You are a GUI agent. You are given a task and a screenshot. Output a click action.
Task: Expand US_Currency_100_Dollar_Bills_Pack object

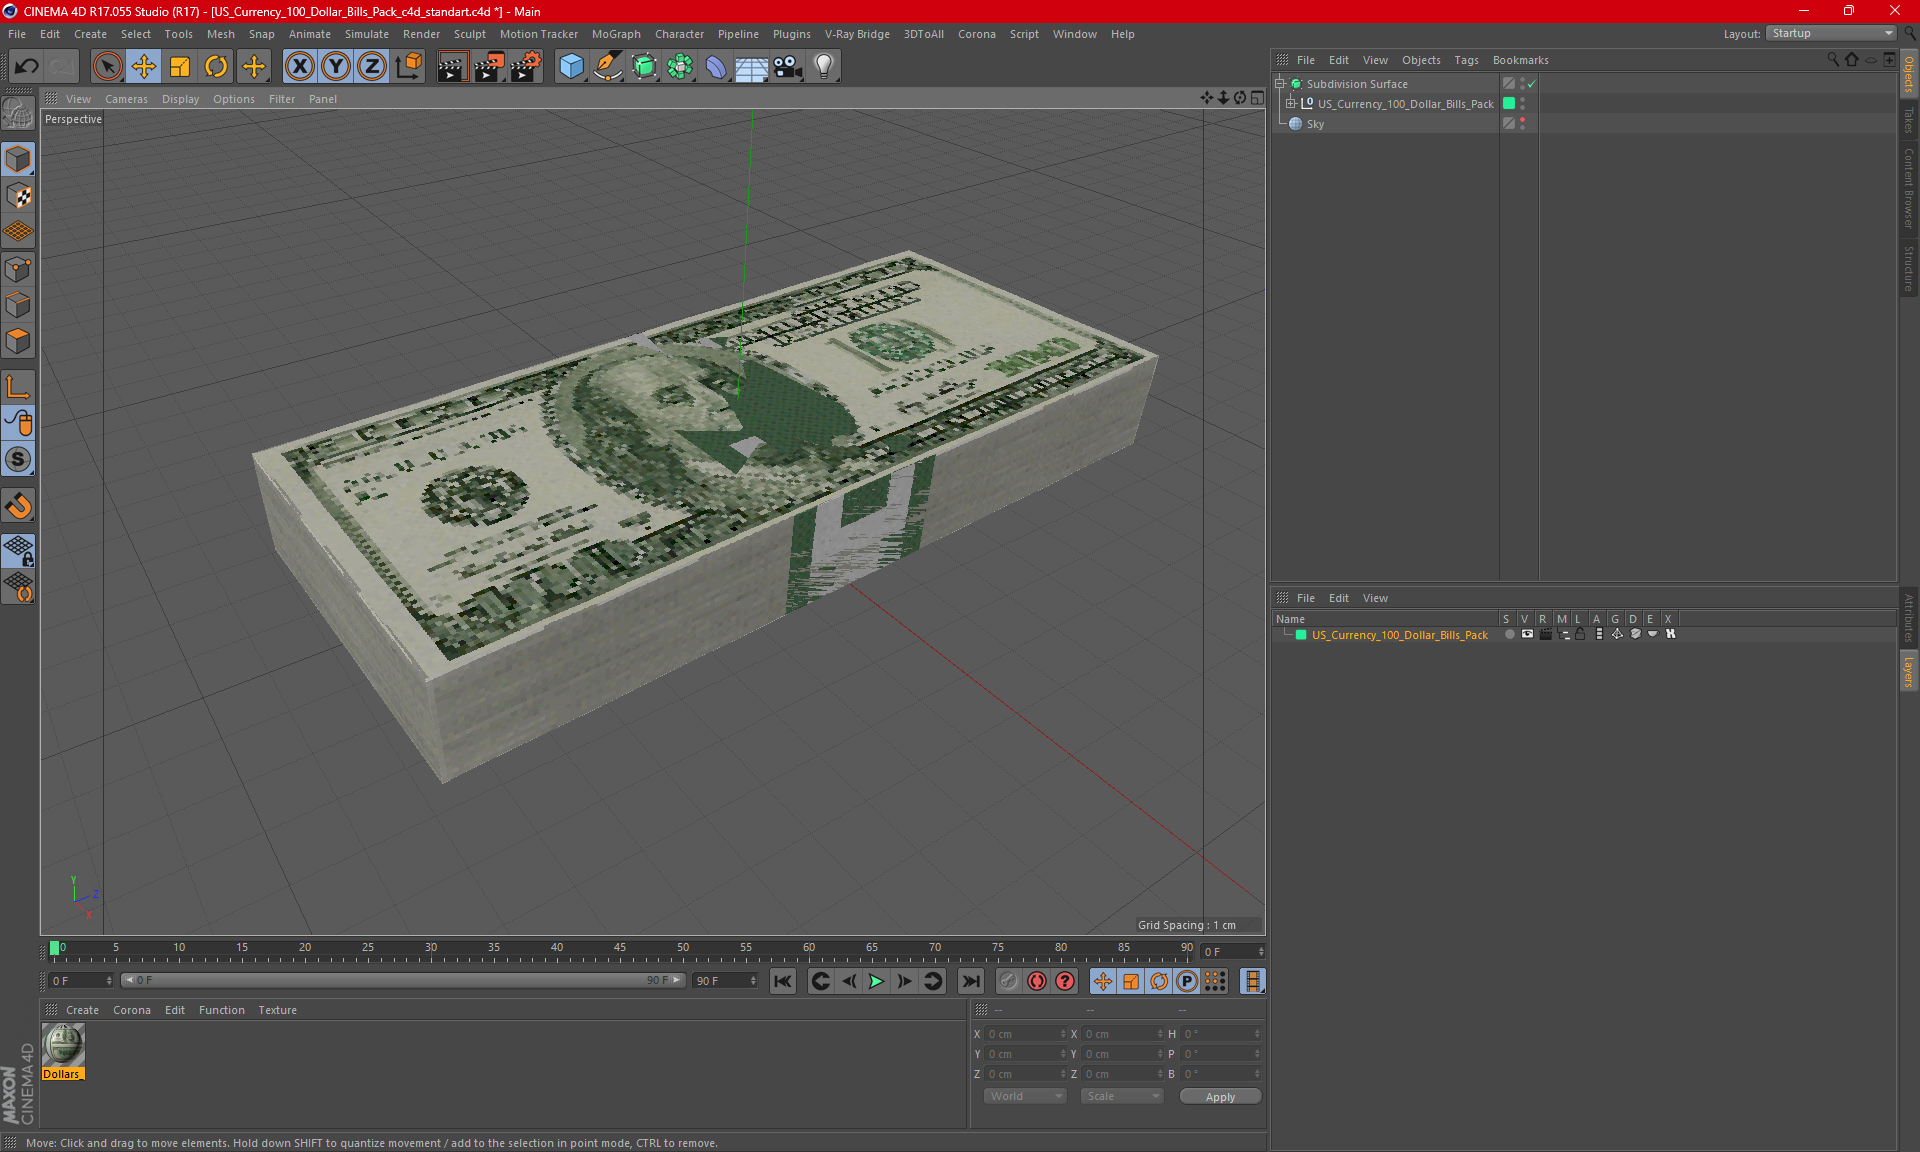[1291, 103]
